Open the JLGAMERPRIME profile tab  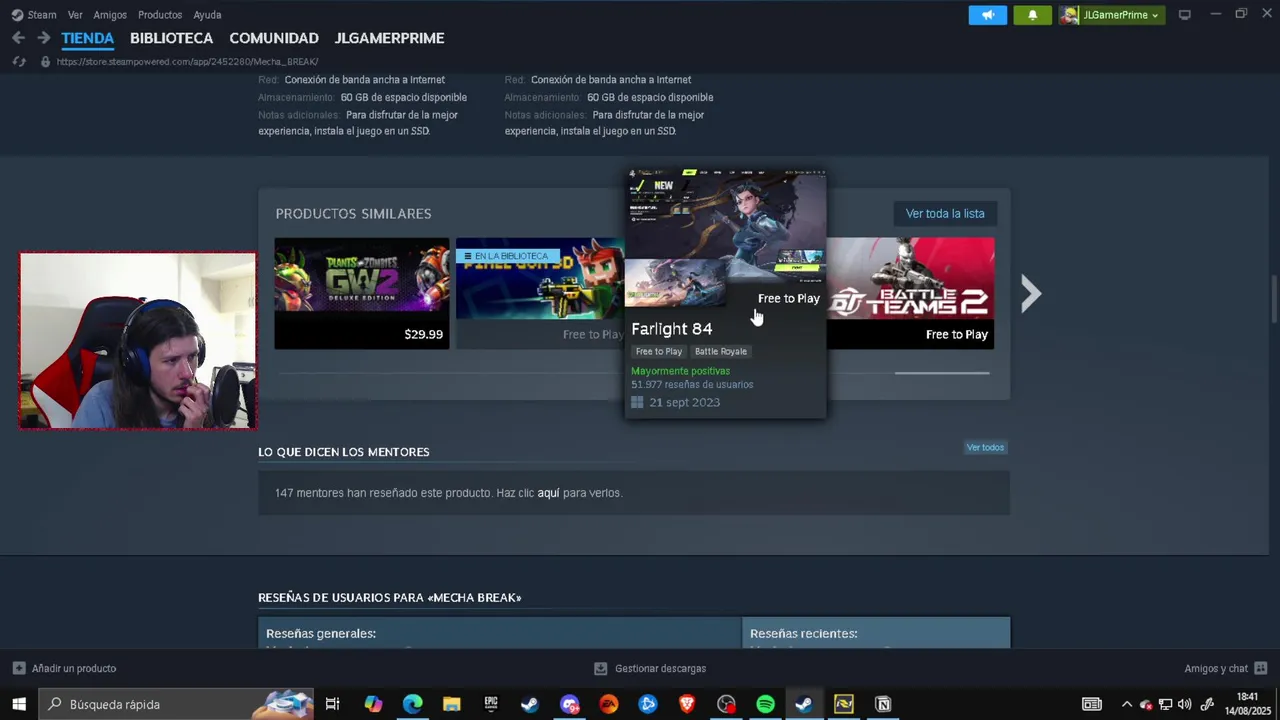tap(389, 38)
